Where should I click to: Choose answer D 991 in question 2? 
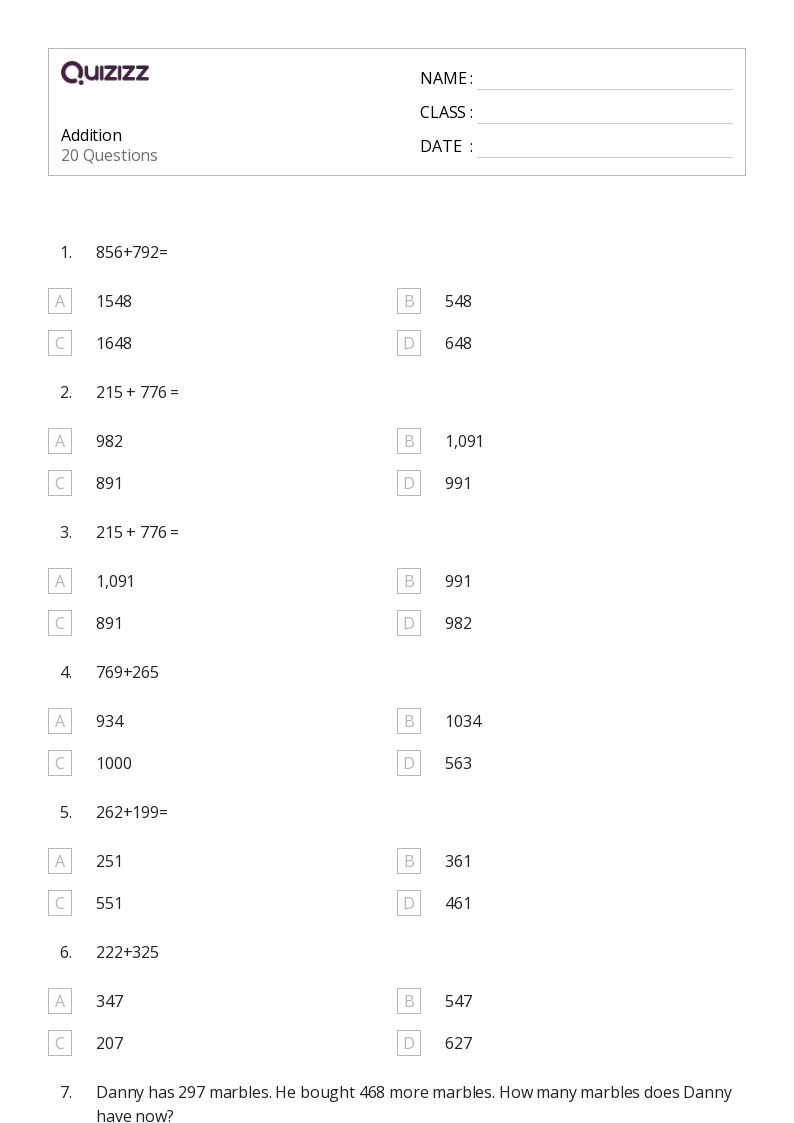click(x=409, y=483)
